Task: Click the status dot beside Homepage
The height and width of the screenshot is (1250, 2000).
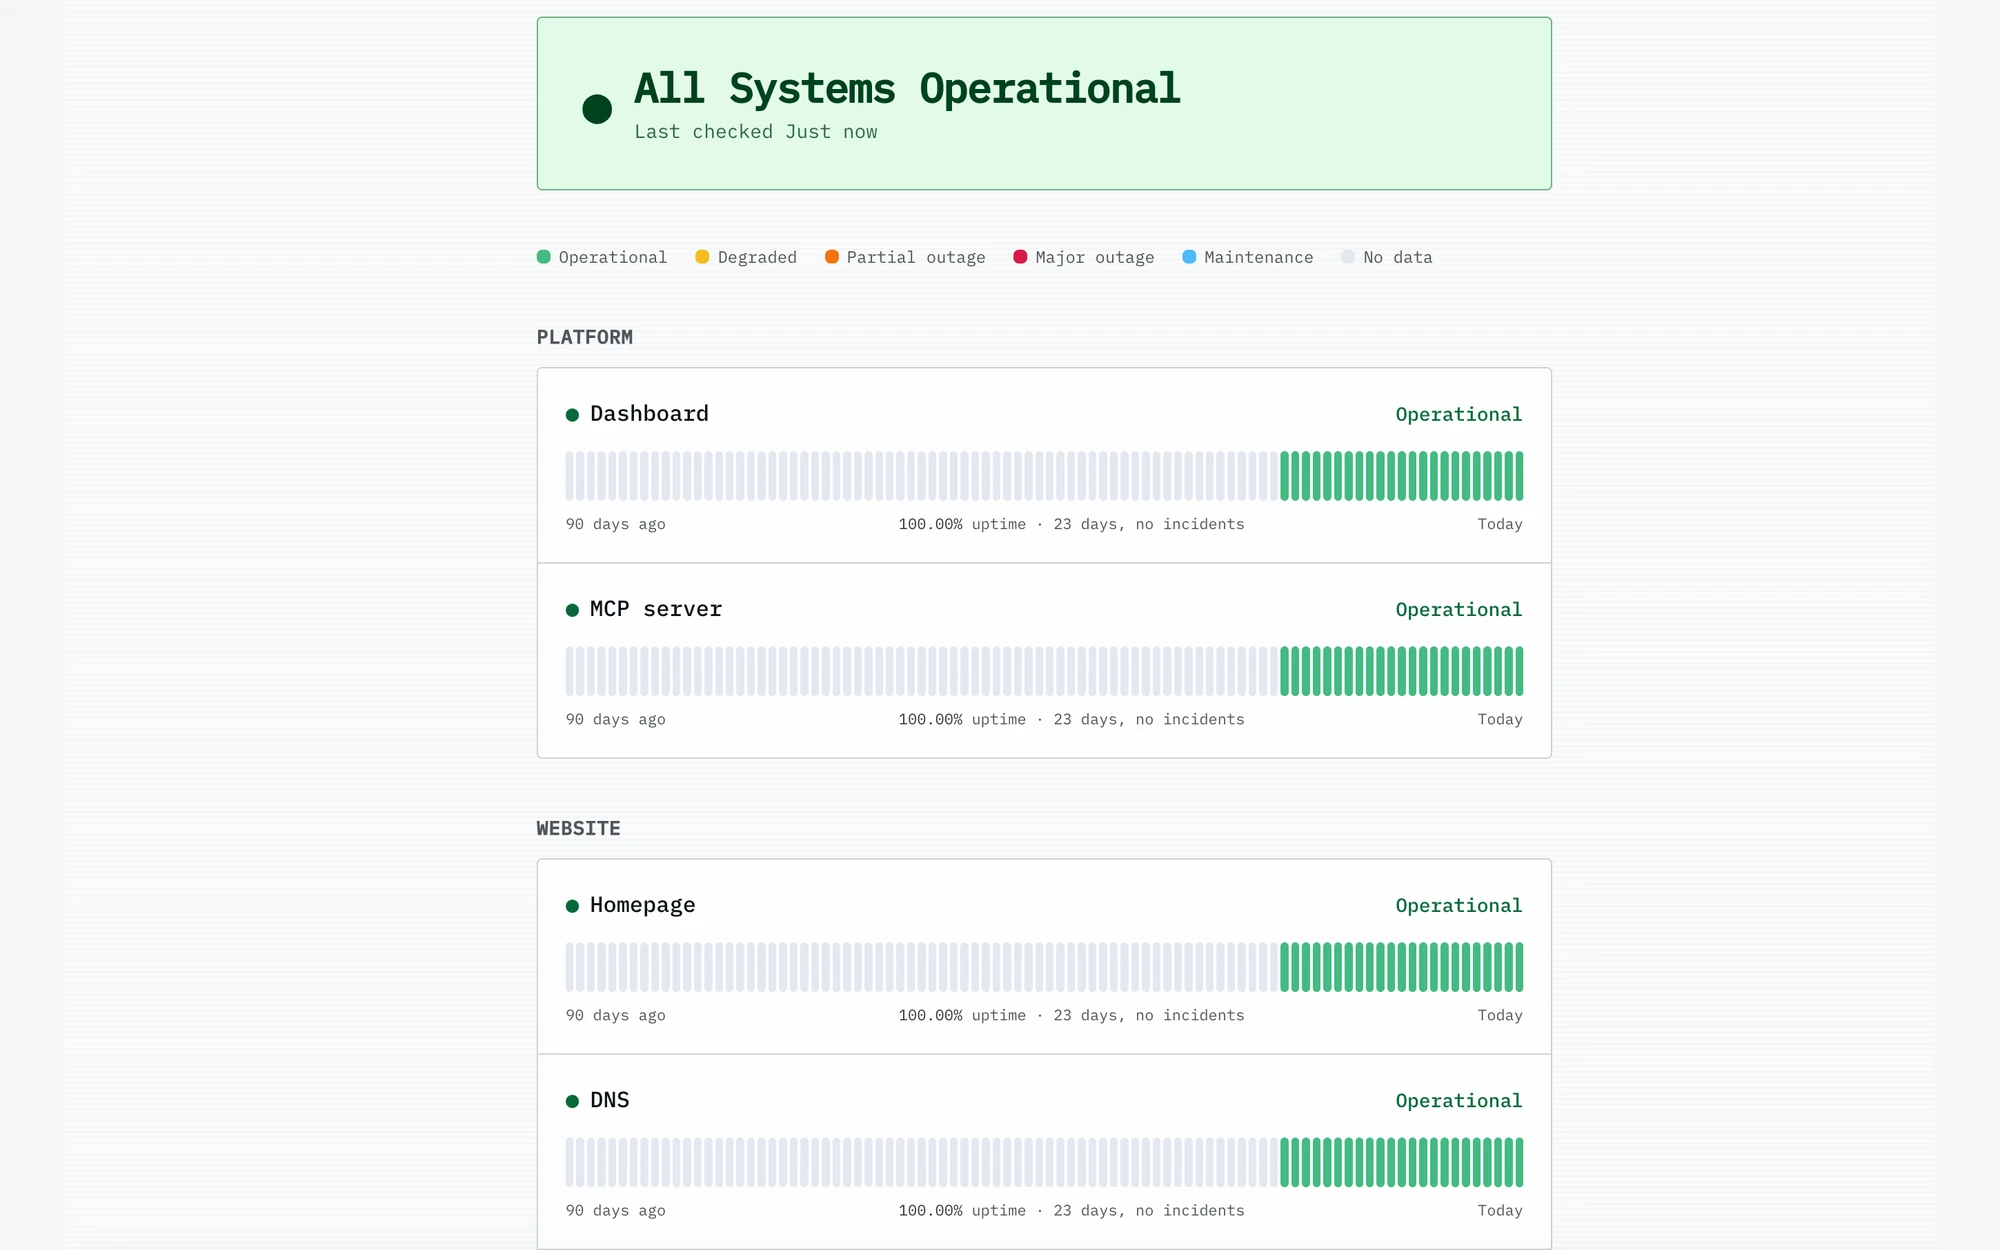Action: (x=572, y=906)
